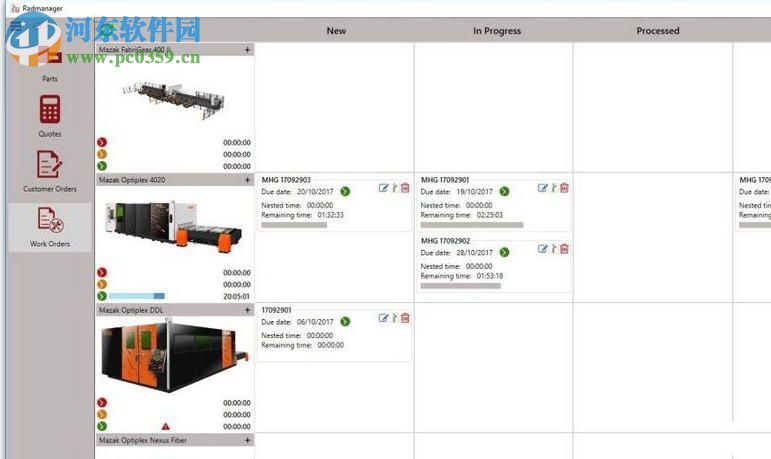Screen dimensions: 771x459
Task: Click order title MHG 17092903
Action: [286, 180]
